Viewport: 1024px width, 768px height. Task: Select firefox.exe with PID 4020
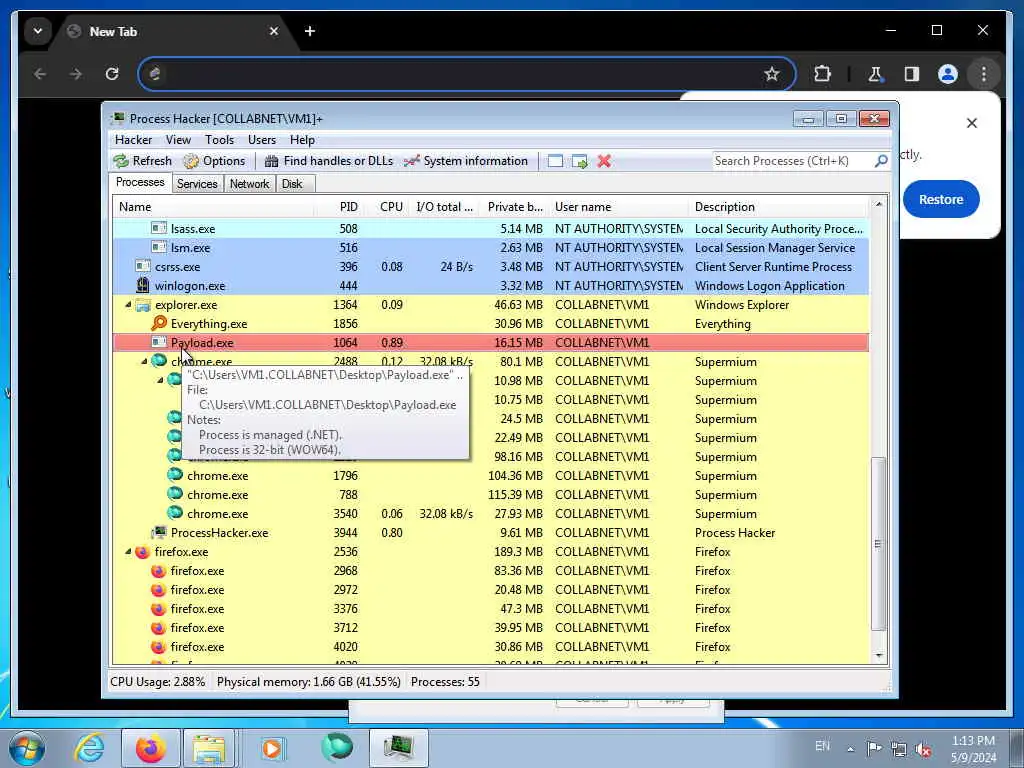(x=491, y=647)
